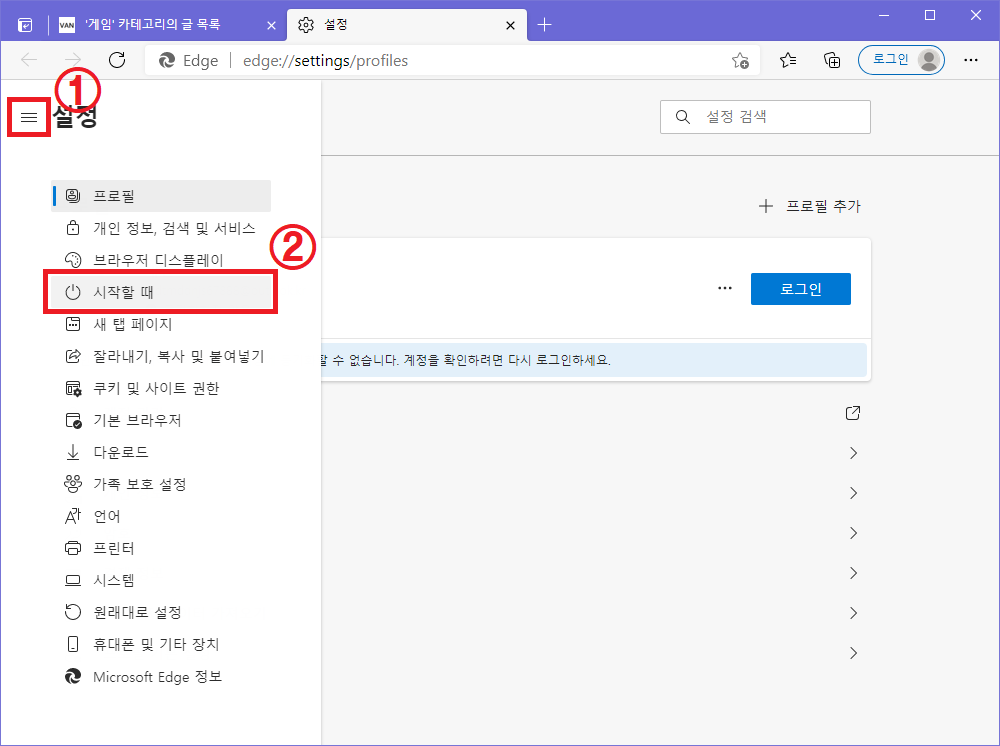The width and height of the screenshot is (1000, 746).
Task: Reload the page with refresh icon
Action: (x=117, y=60)
